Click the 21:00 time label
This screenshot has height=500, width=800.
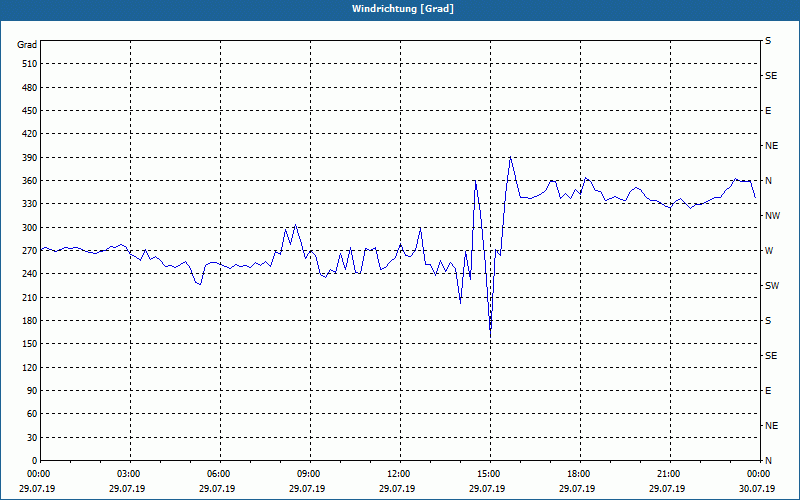click(667, 474)
